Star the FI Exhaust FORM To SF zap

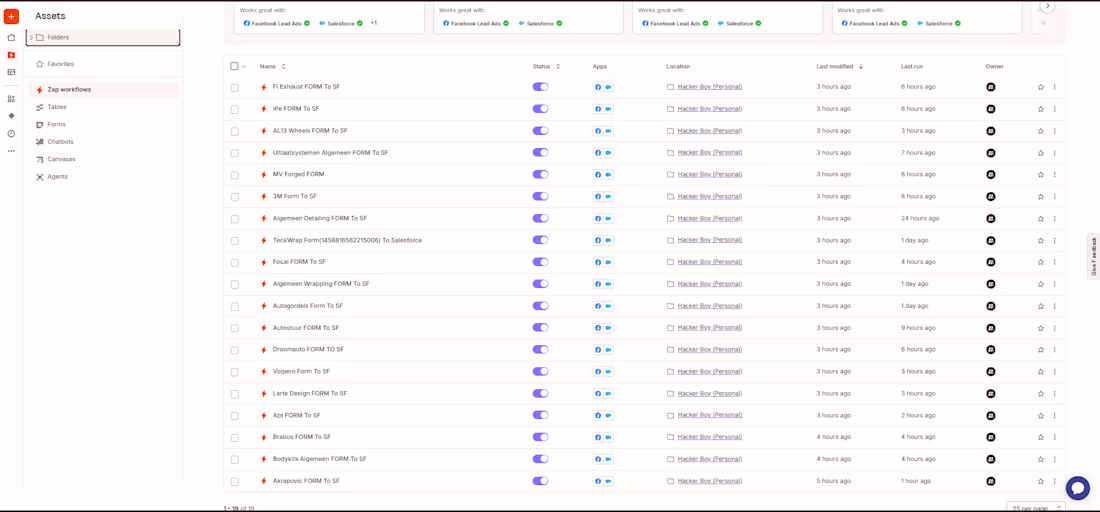tap(1041, 87)
